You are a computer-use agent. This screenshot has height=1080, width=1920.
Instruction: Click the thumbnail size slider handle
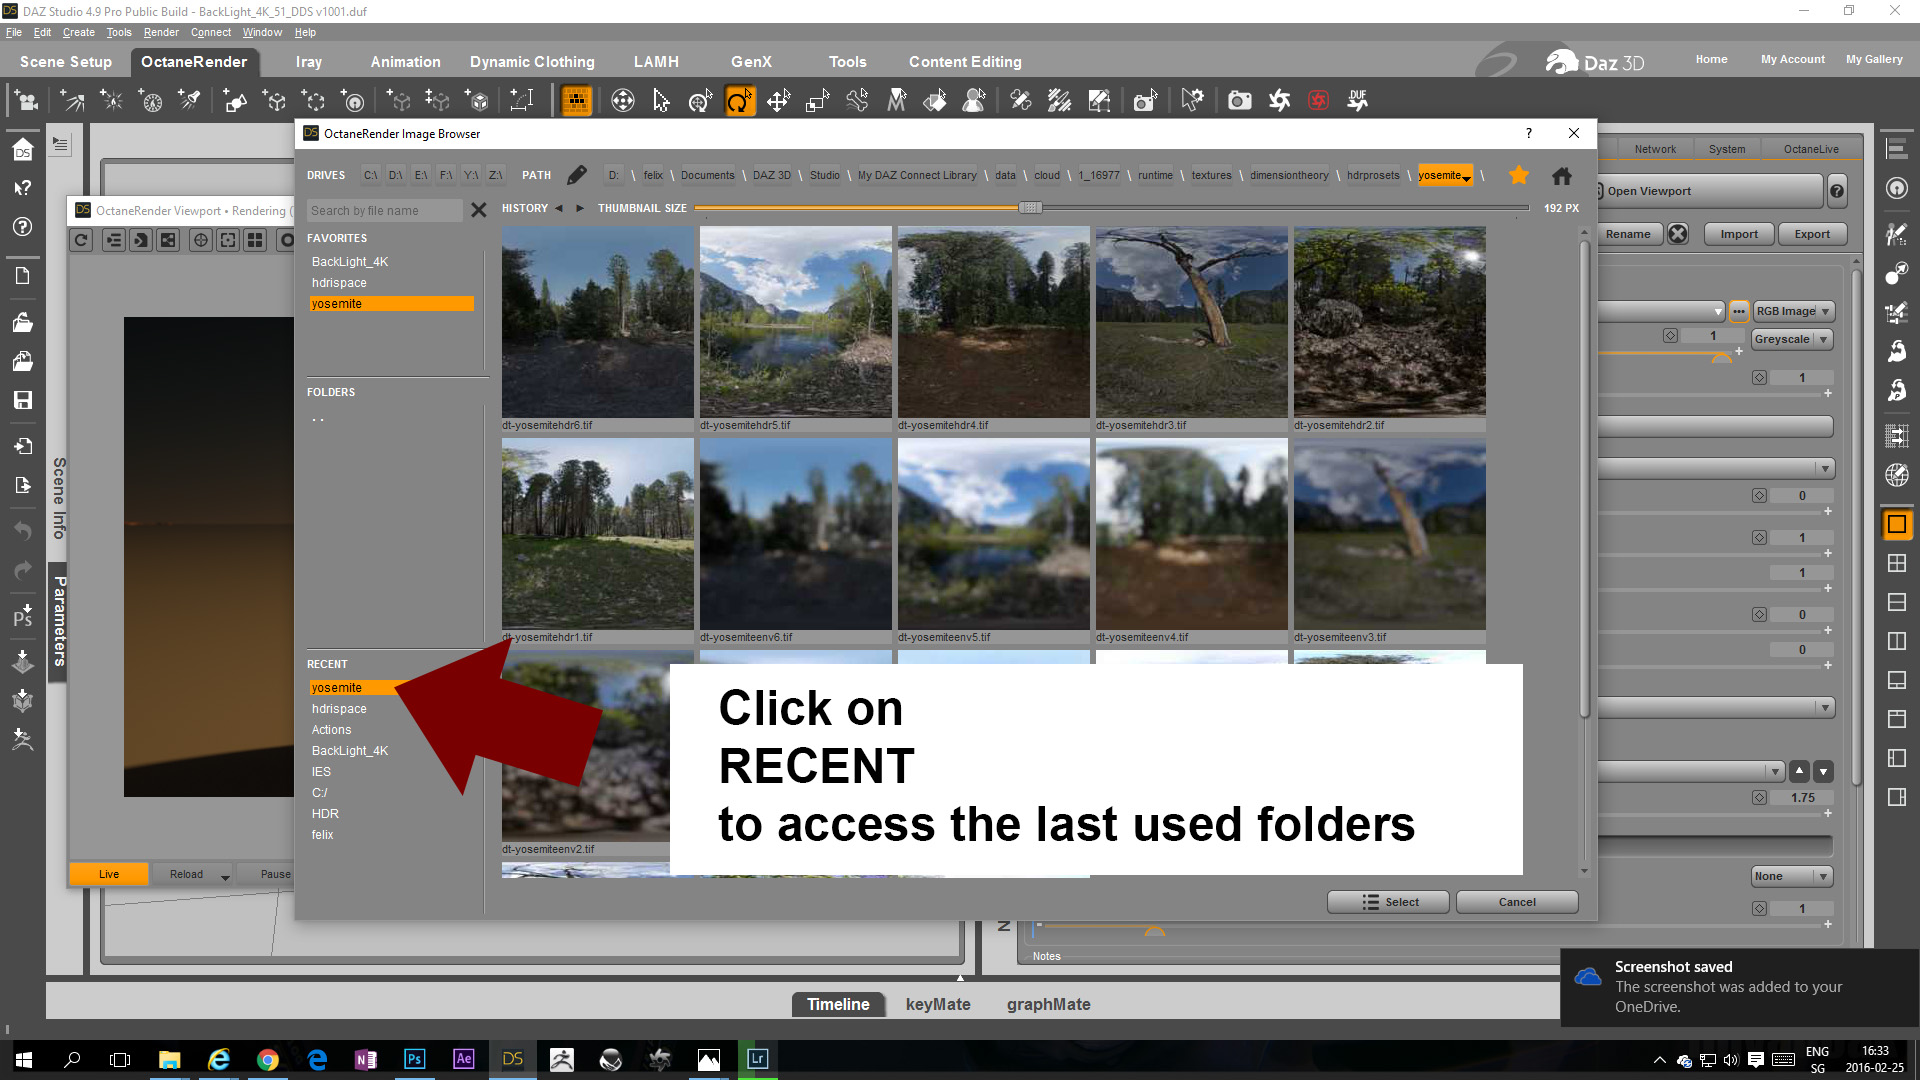tap(1030, 208)
